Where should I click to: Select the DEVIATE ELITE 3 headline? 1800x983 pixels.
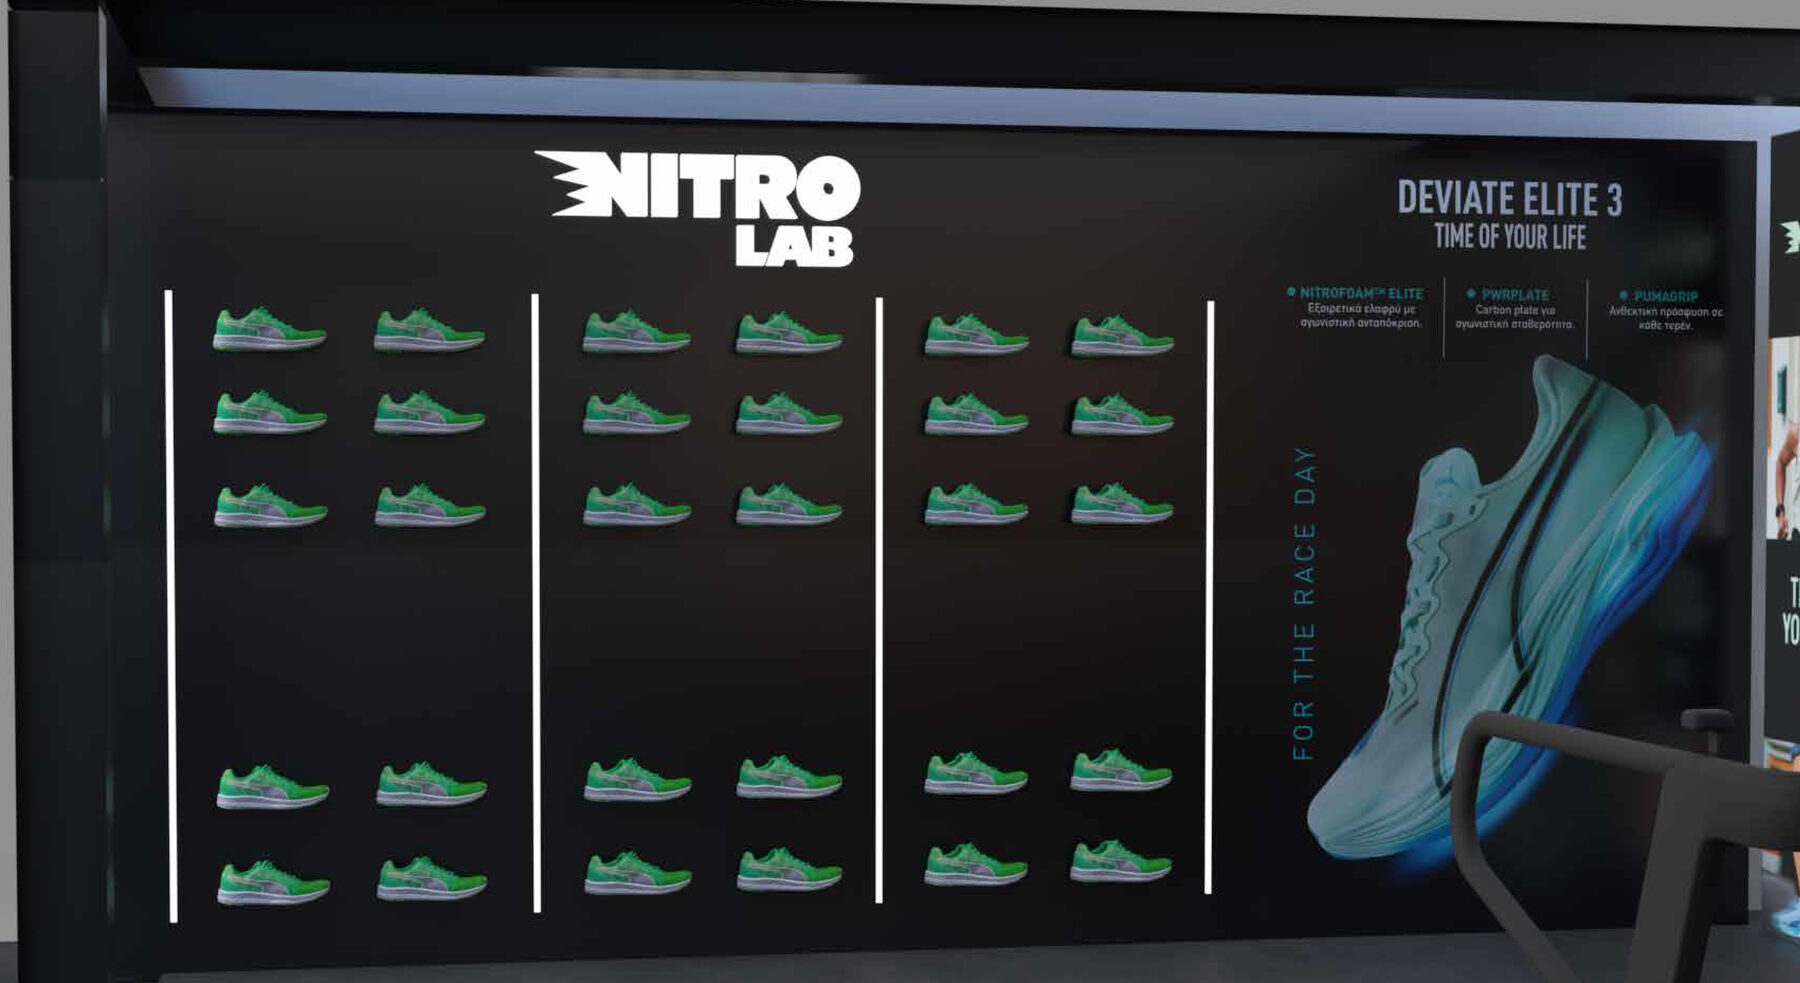pyautogui.click(x=1510, y=198)
